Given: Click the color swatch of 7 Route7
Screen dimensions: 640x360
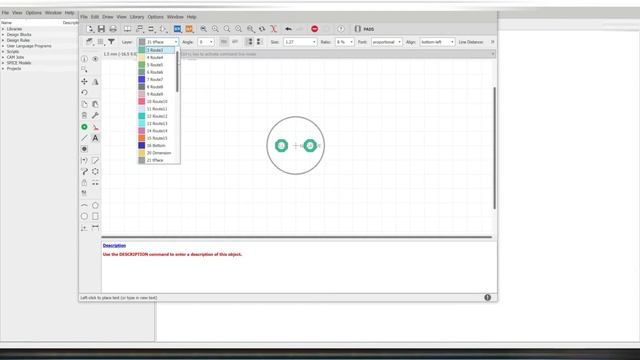Looking at the screenshot, I should coord(142,79).
